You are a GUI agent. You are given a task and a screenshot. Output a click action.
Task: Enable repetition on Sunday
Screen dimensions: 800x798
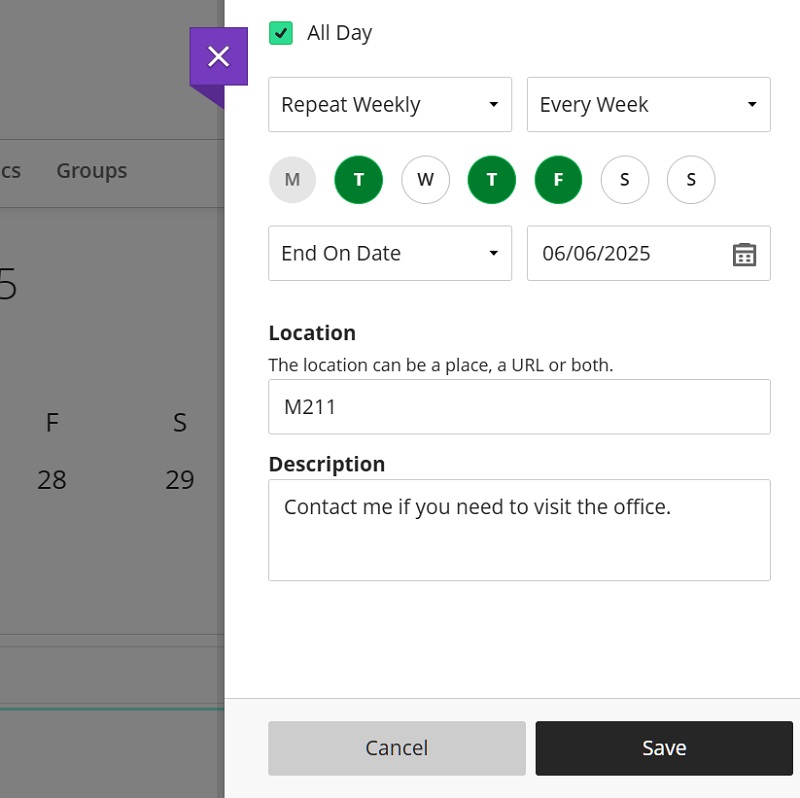pyautogui.click(x=691, y=179)
